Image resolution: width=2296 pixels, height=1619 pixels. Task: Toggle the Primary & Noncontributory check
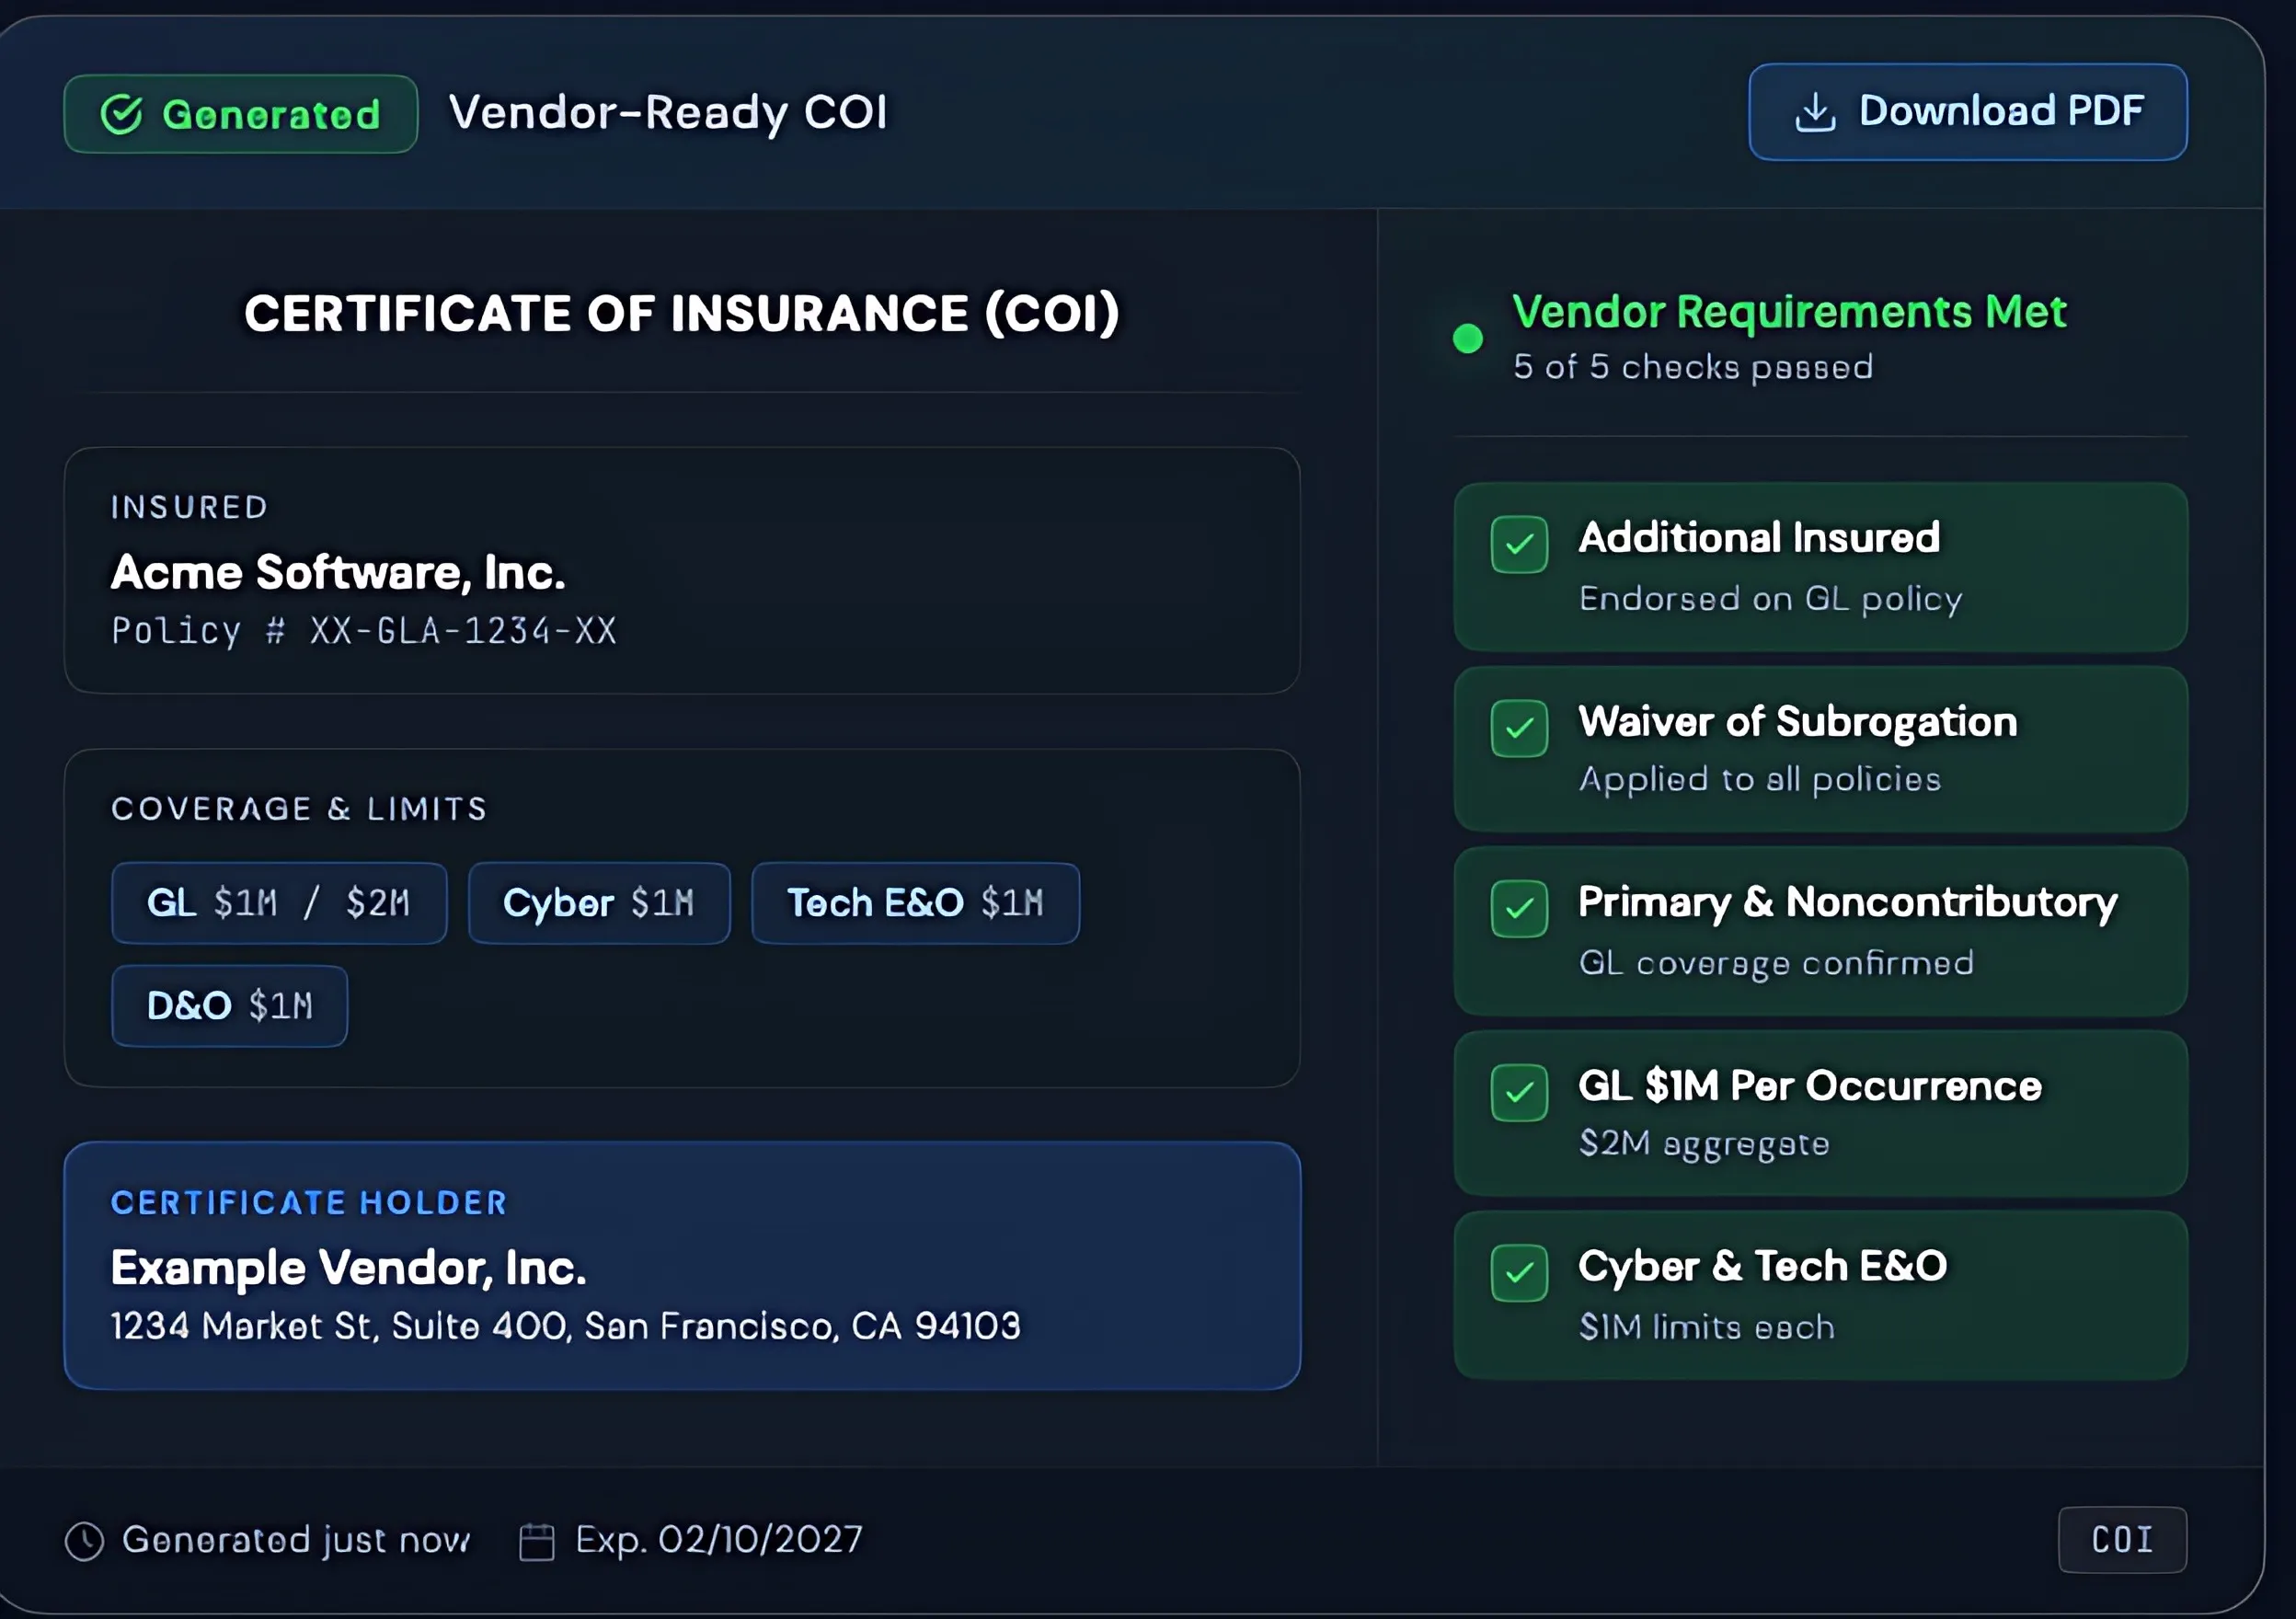click(x=1519, y=909)
